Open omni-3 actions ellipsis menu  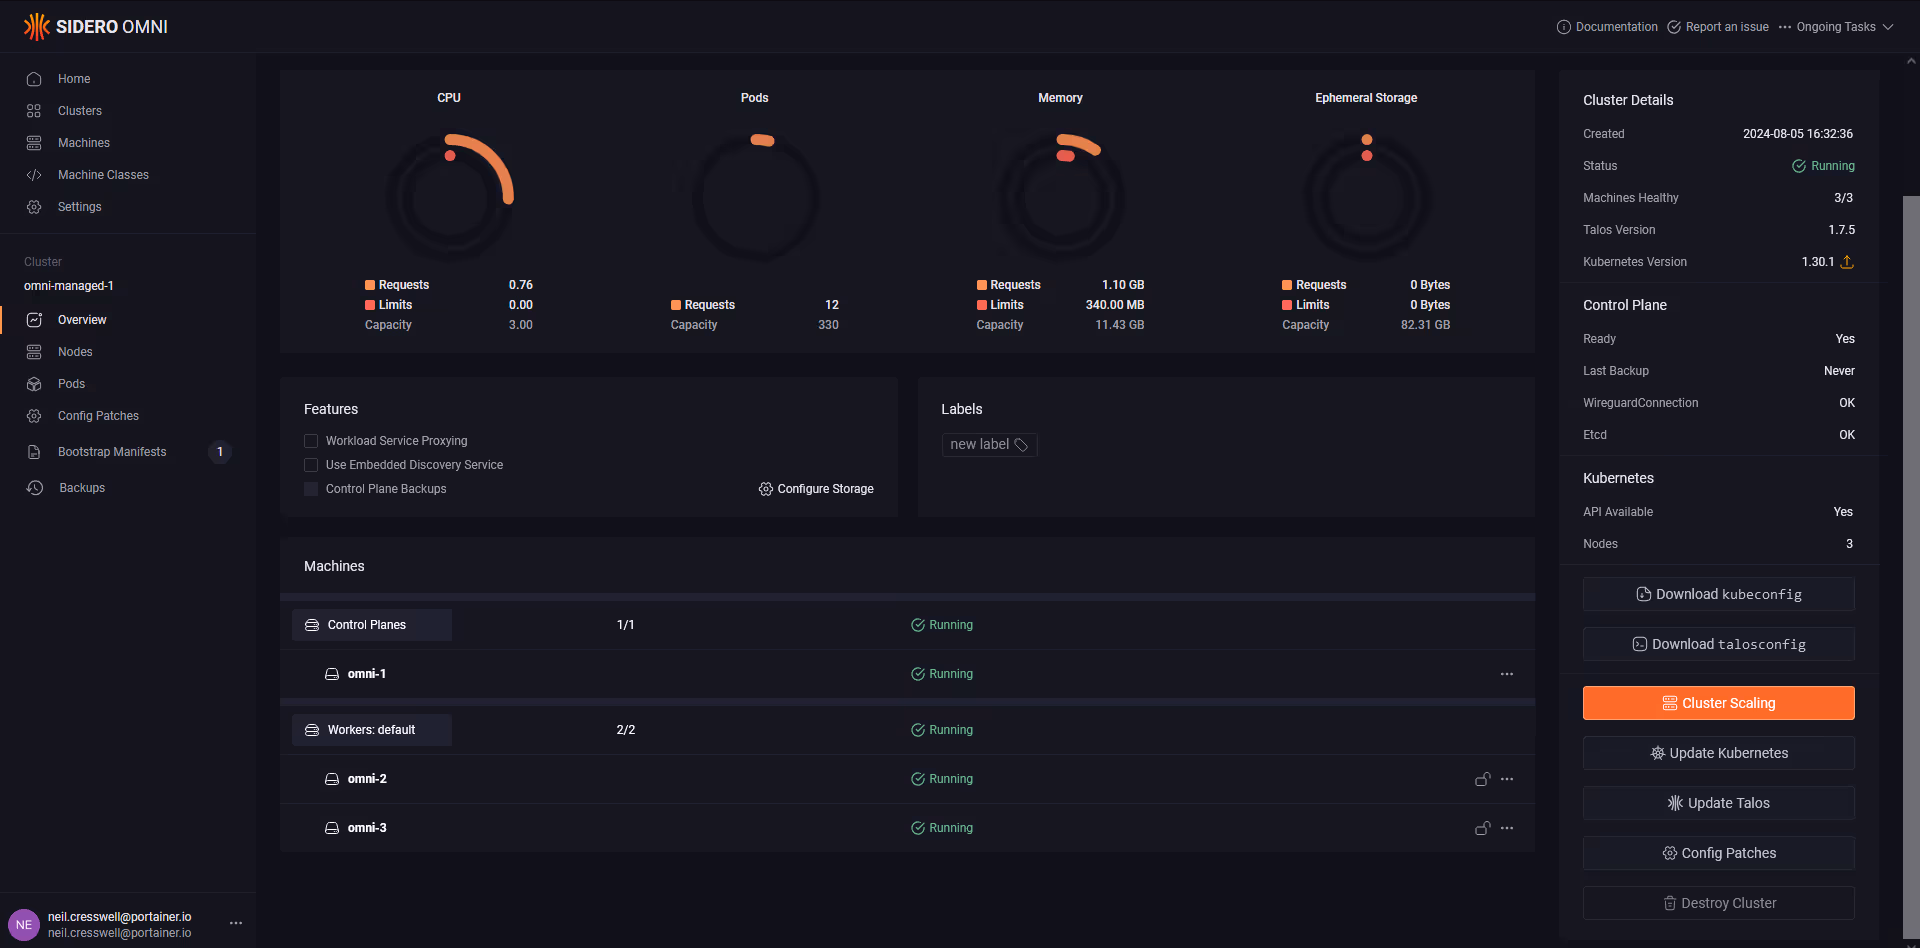pyautogui.click(x=1507, y=828)
